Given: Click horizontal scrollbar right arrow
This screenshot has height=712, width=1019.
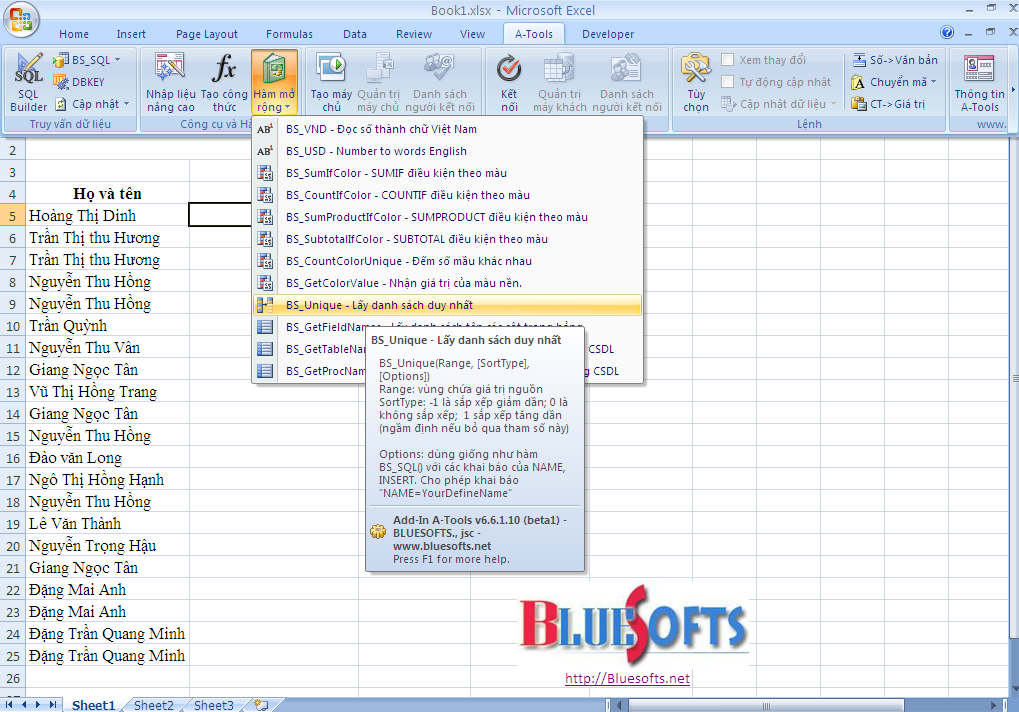Looking at the screenshot, I should pos(993,705).
